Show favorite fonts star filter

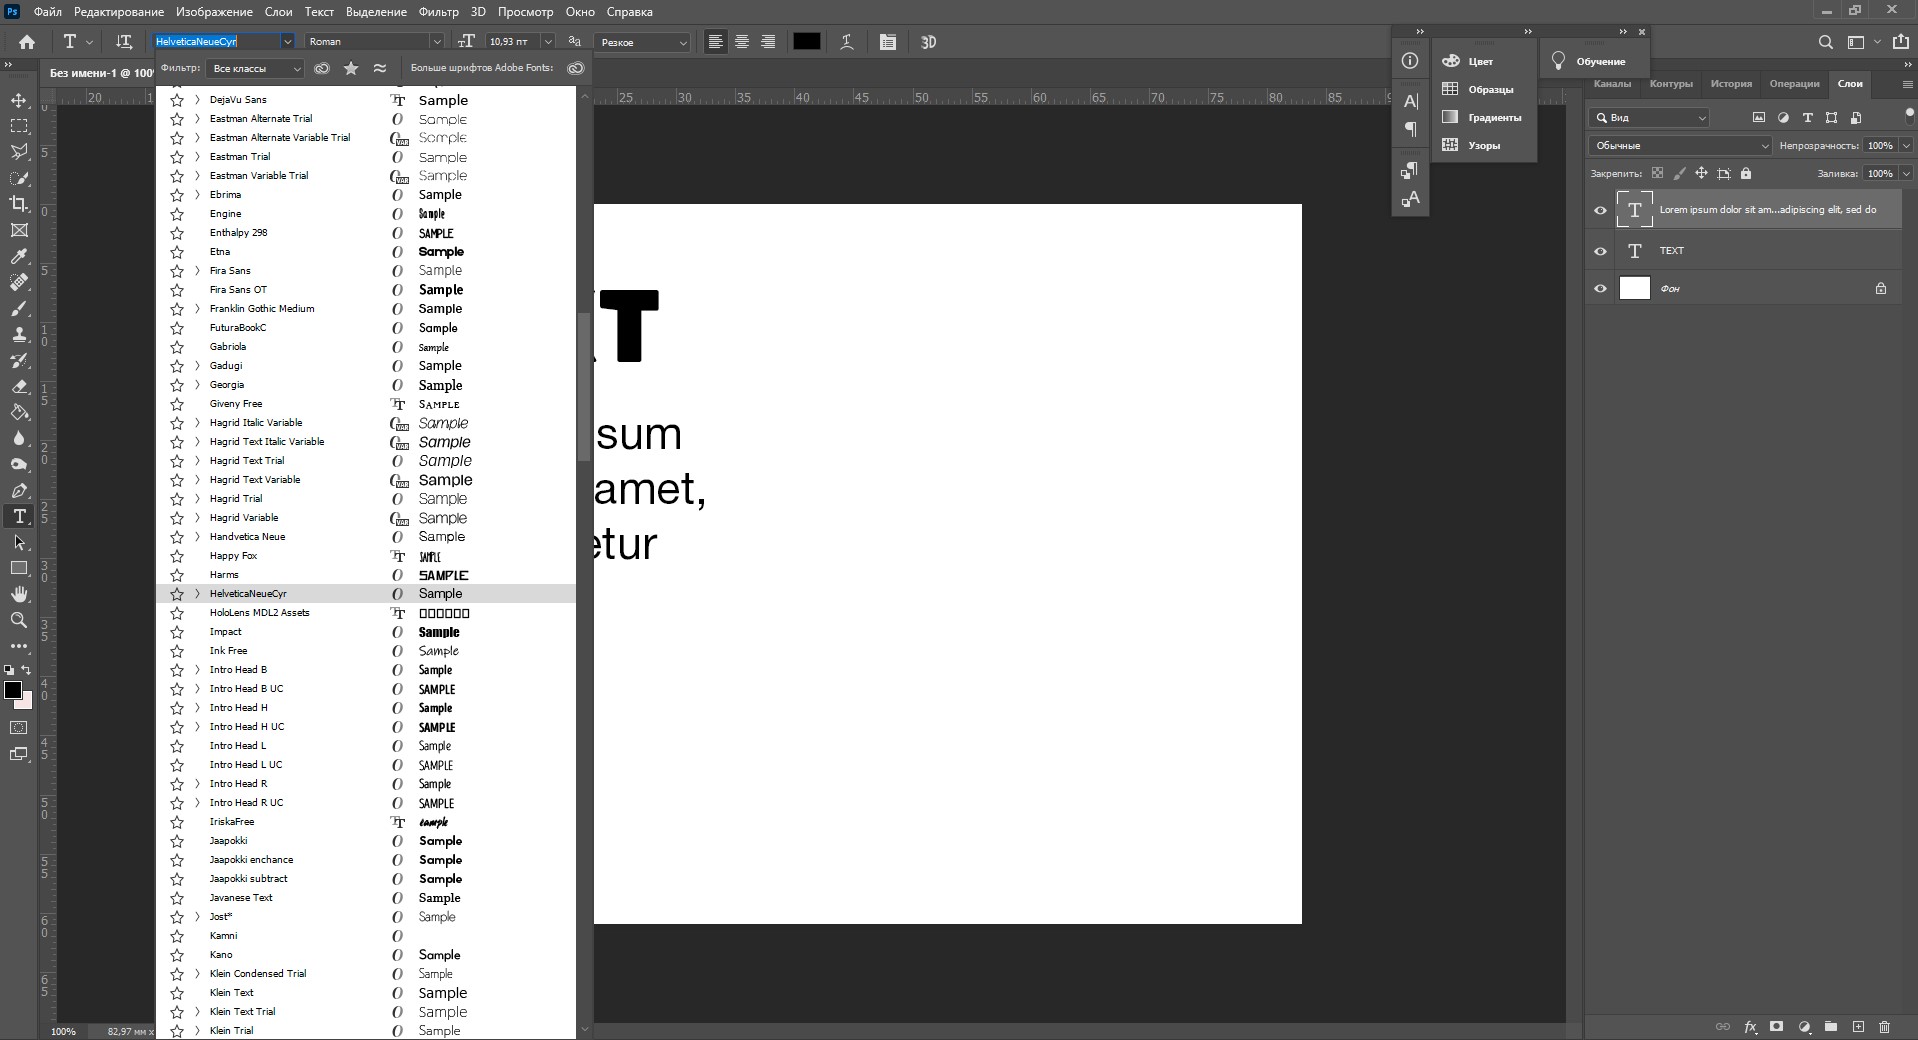(351, 68)
